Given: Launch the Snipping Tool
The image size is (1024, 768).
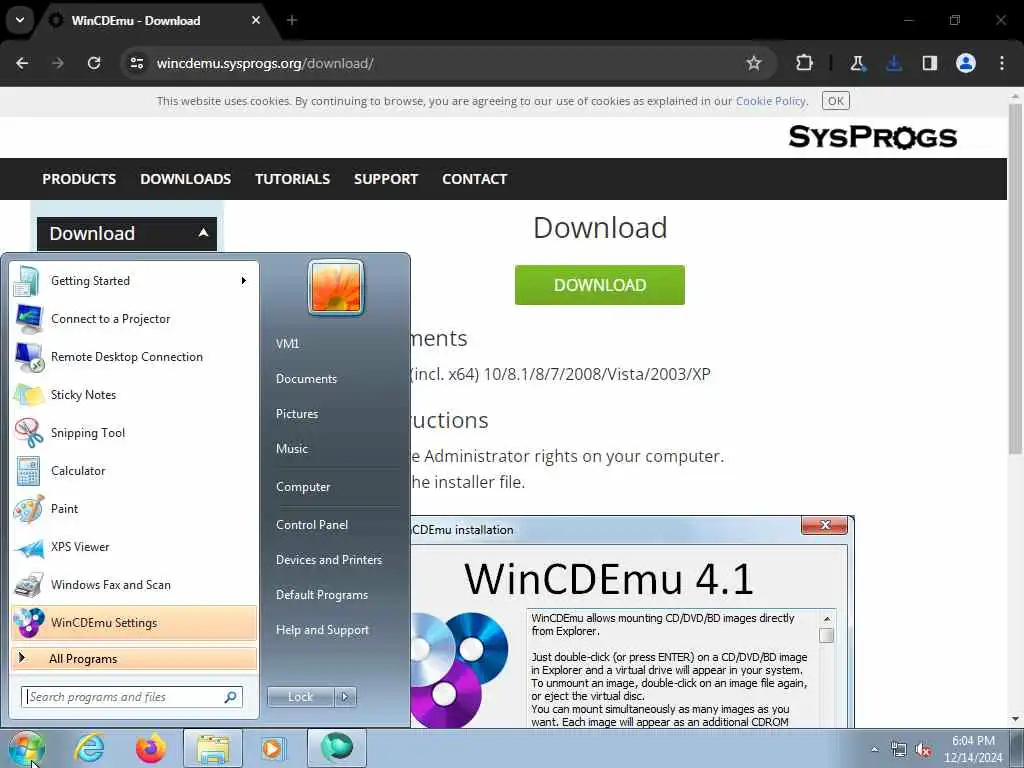Looking at the screenshot, I should tap(134, 432).
